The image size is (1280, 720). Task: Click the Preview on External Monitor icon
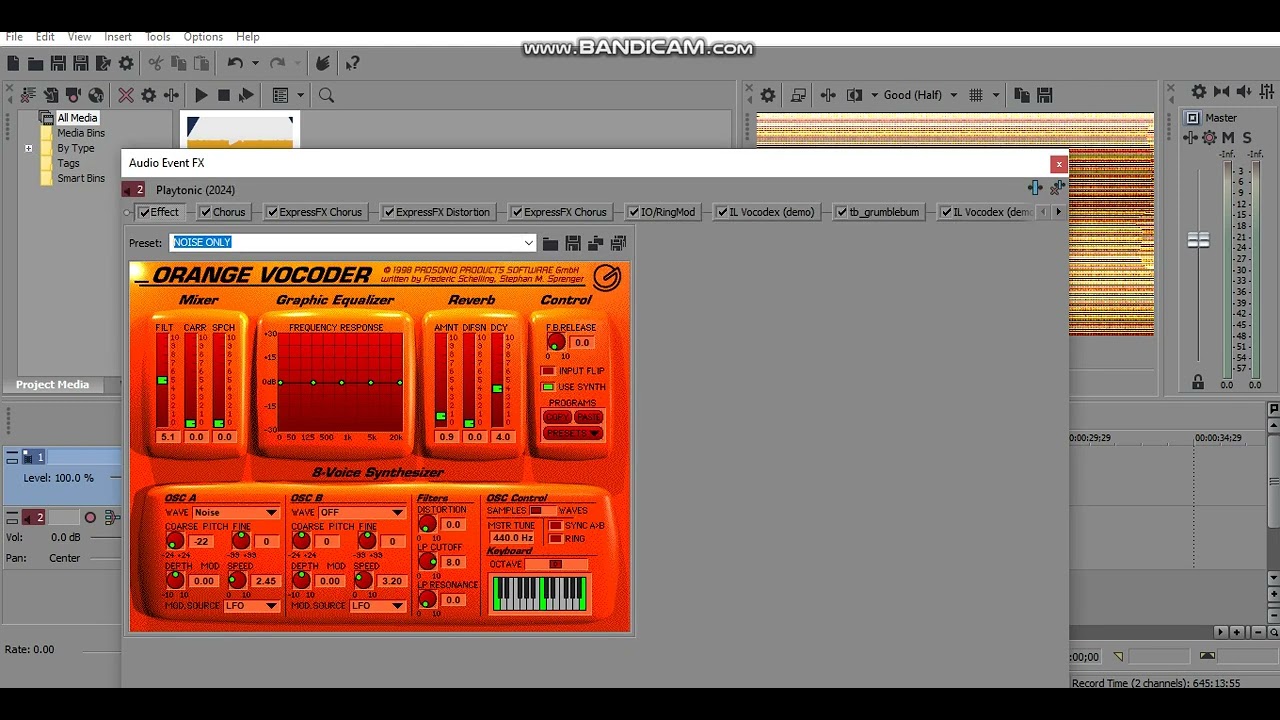[x=798, y=95]
